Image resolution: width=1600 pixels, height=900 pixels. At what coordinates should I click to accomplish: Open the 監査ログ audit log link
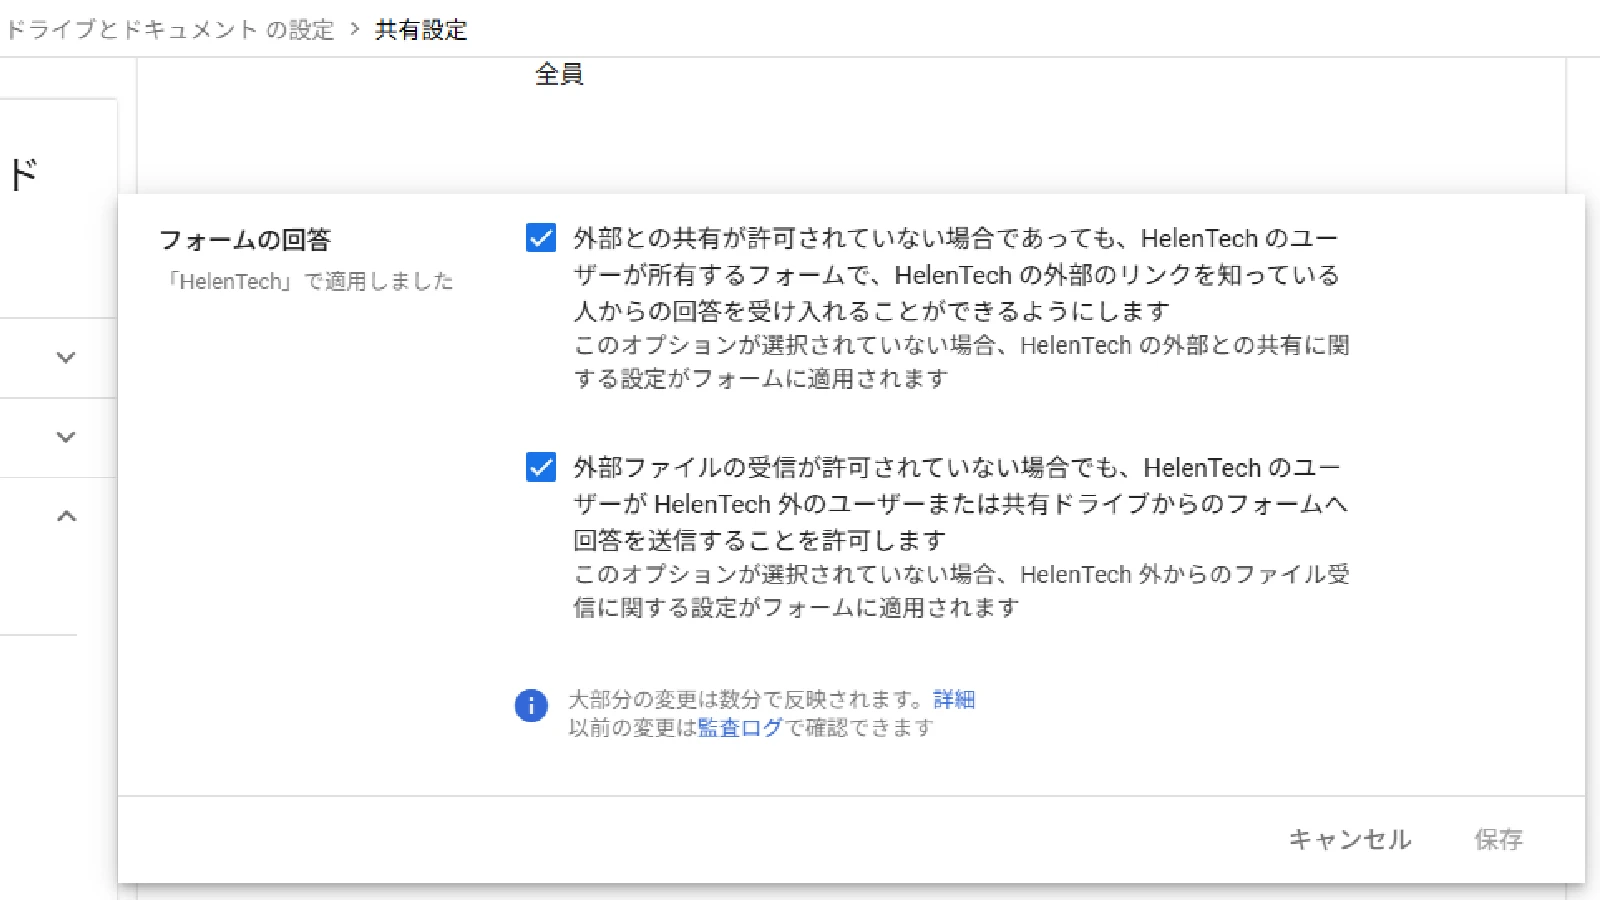[x=740, y=728]
